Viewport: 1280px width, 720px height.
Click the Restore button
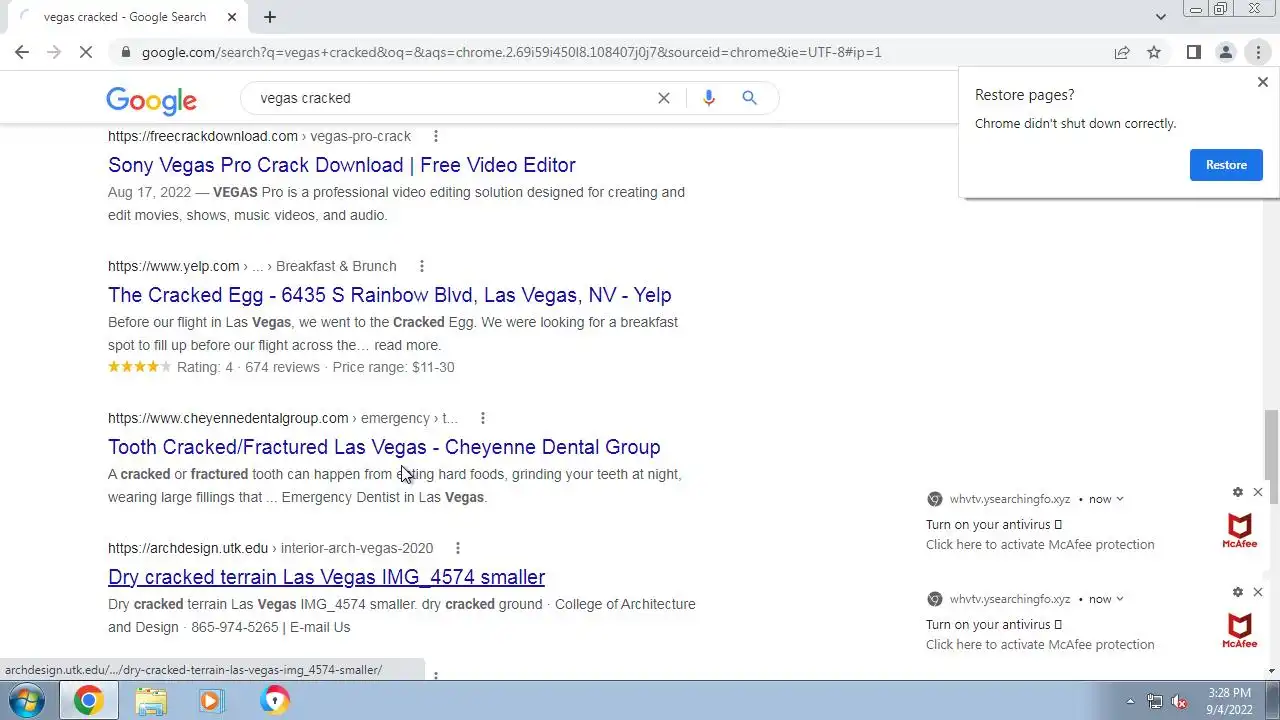point(1226,165)
